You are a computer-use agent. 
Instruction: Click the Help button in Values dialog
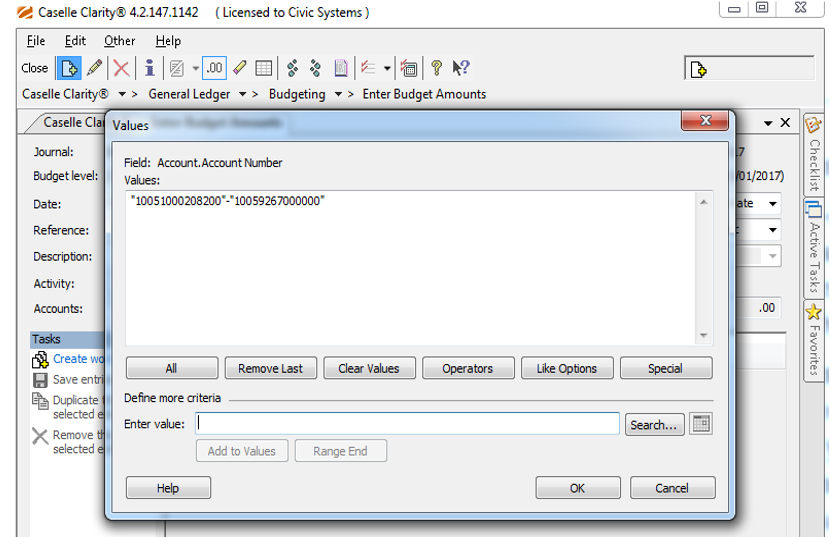(x=168, y=488)
